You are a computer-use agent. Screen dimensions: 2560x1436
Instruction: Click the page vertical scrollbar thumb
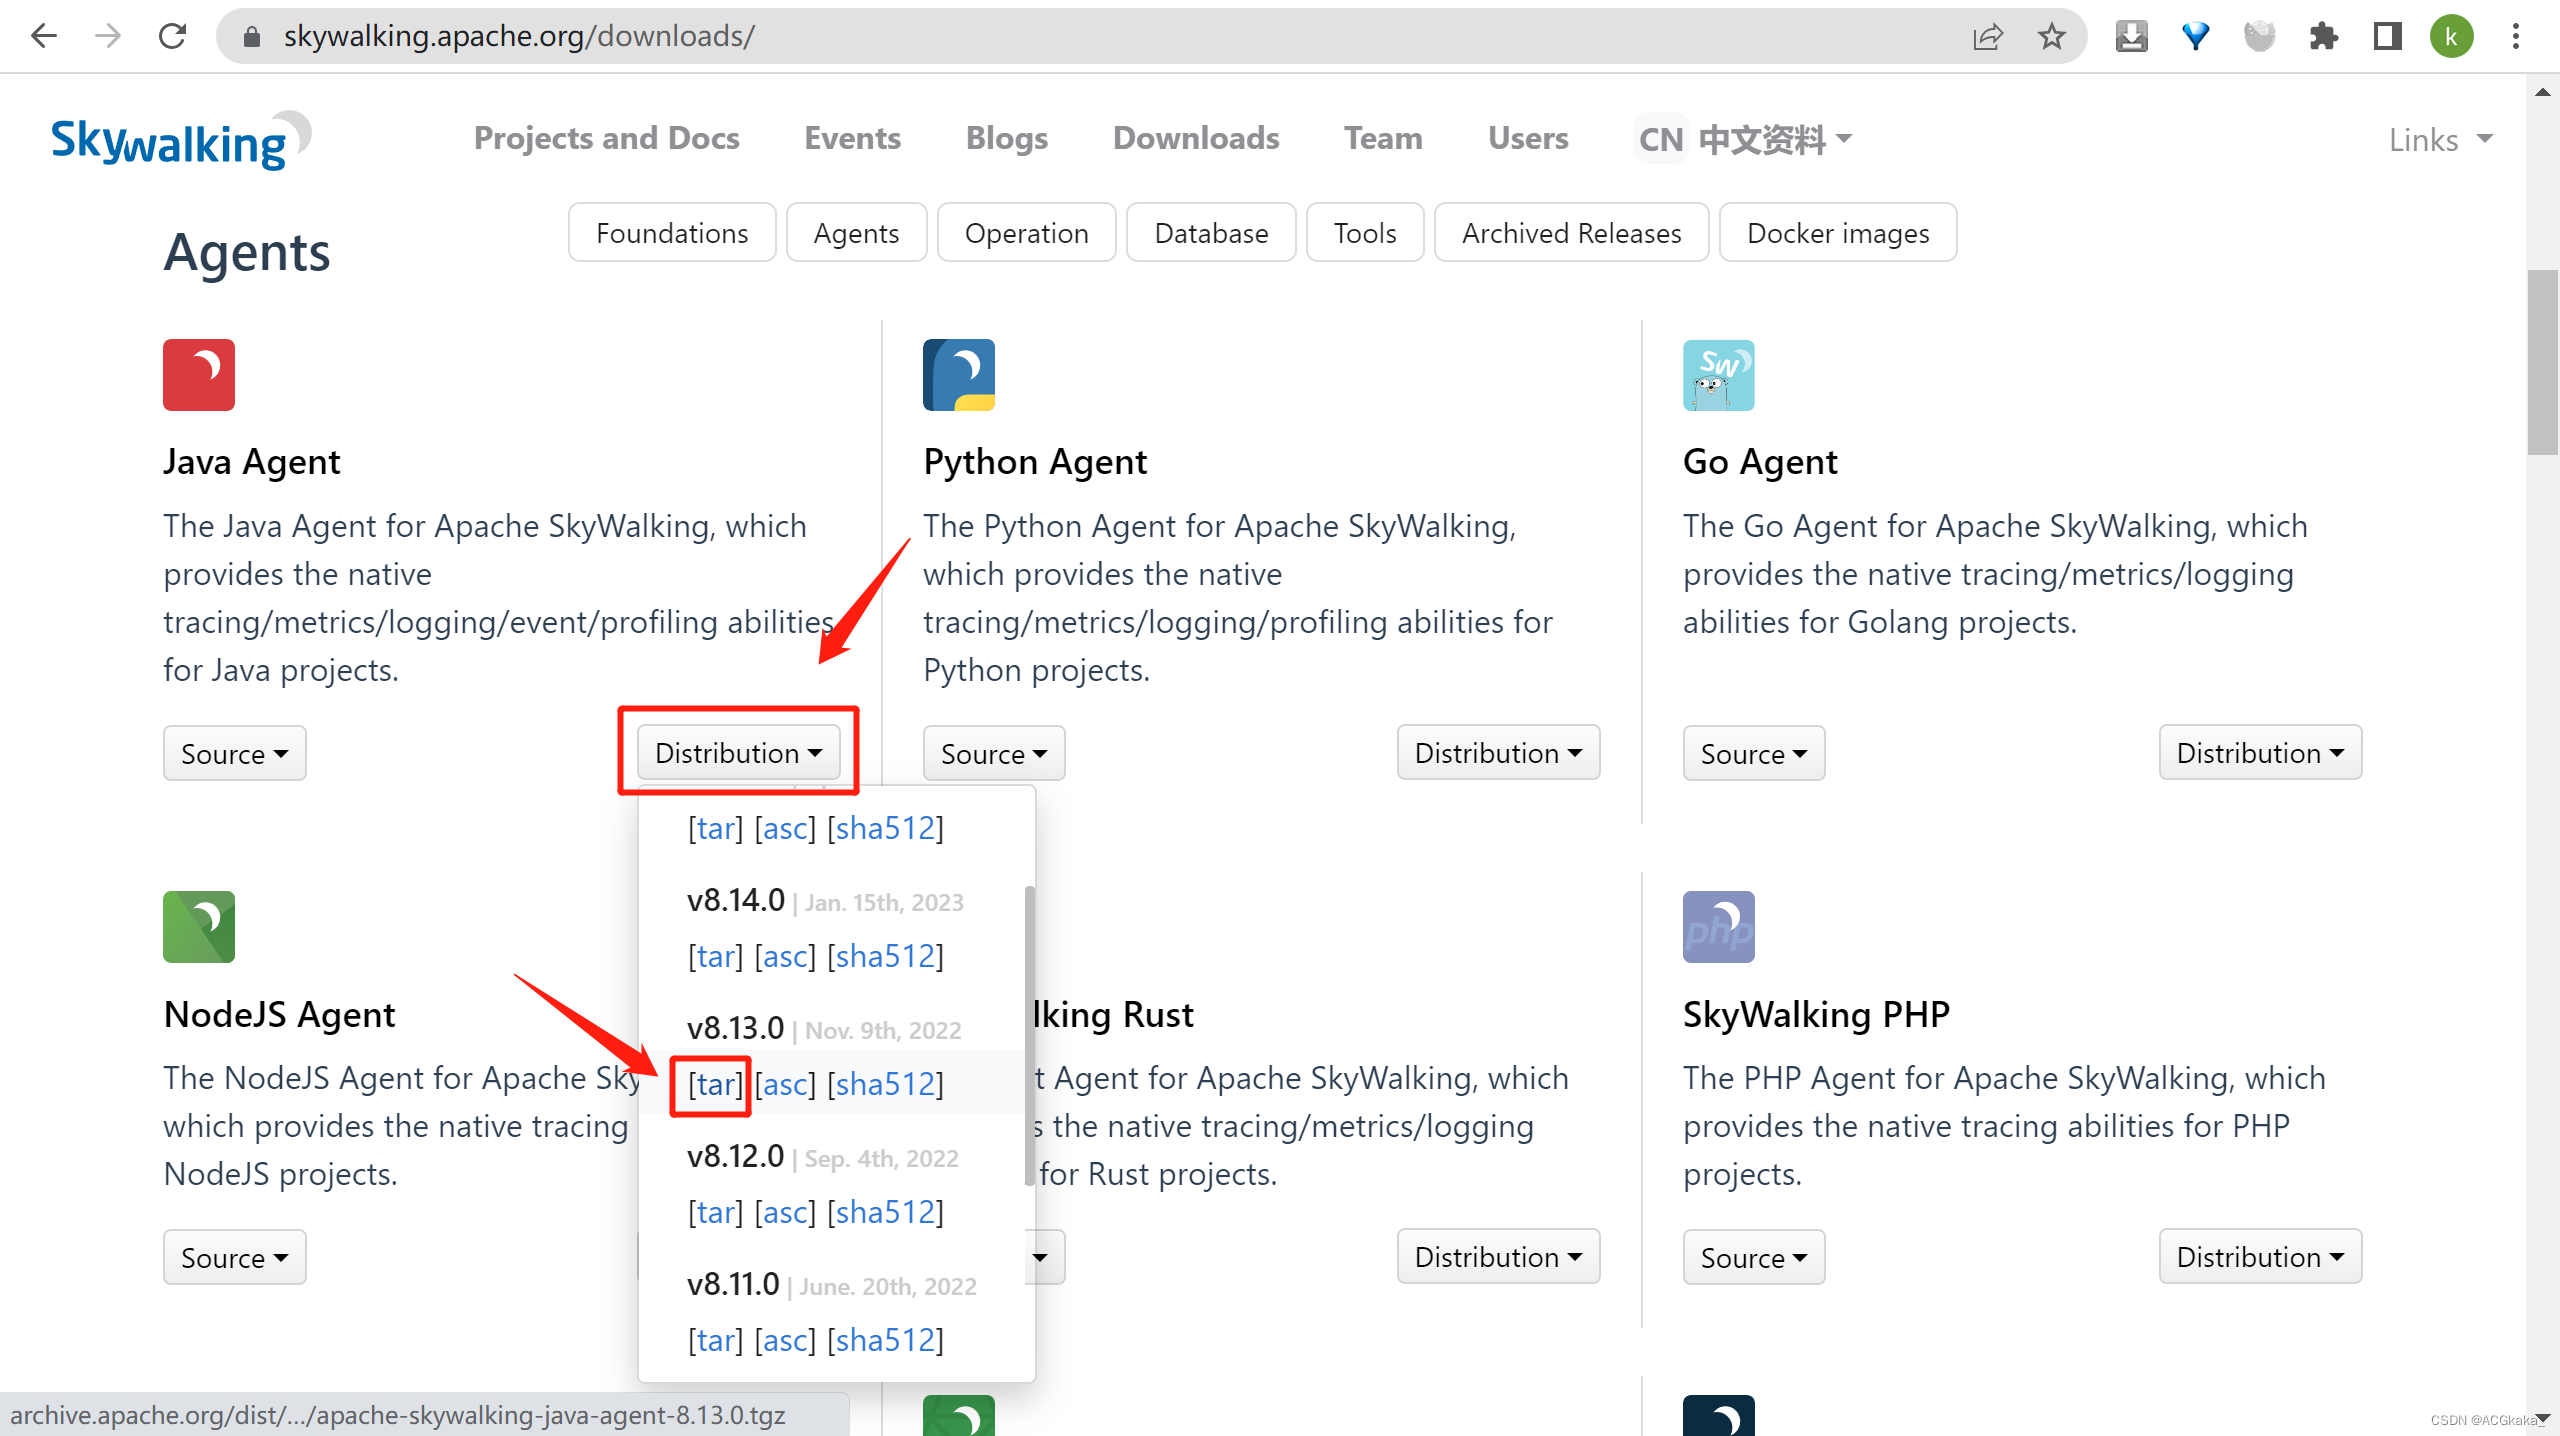coord(2543,362)
